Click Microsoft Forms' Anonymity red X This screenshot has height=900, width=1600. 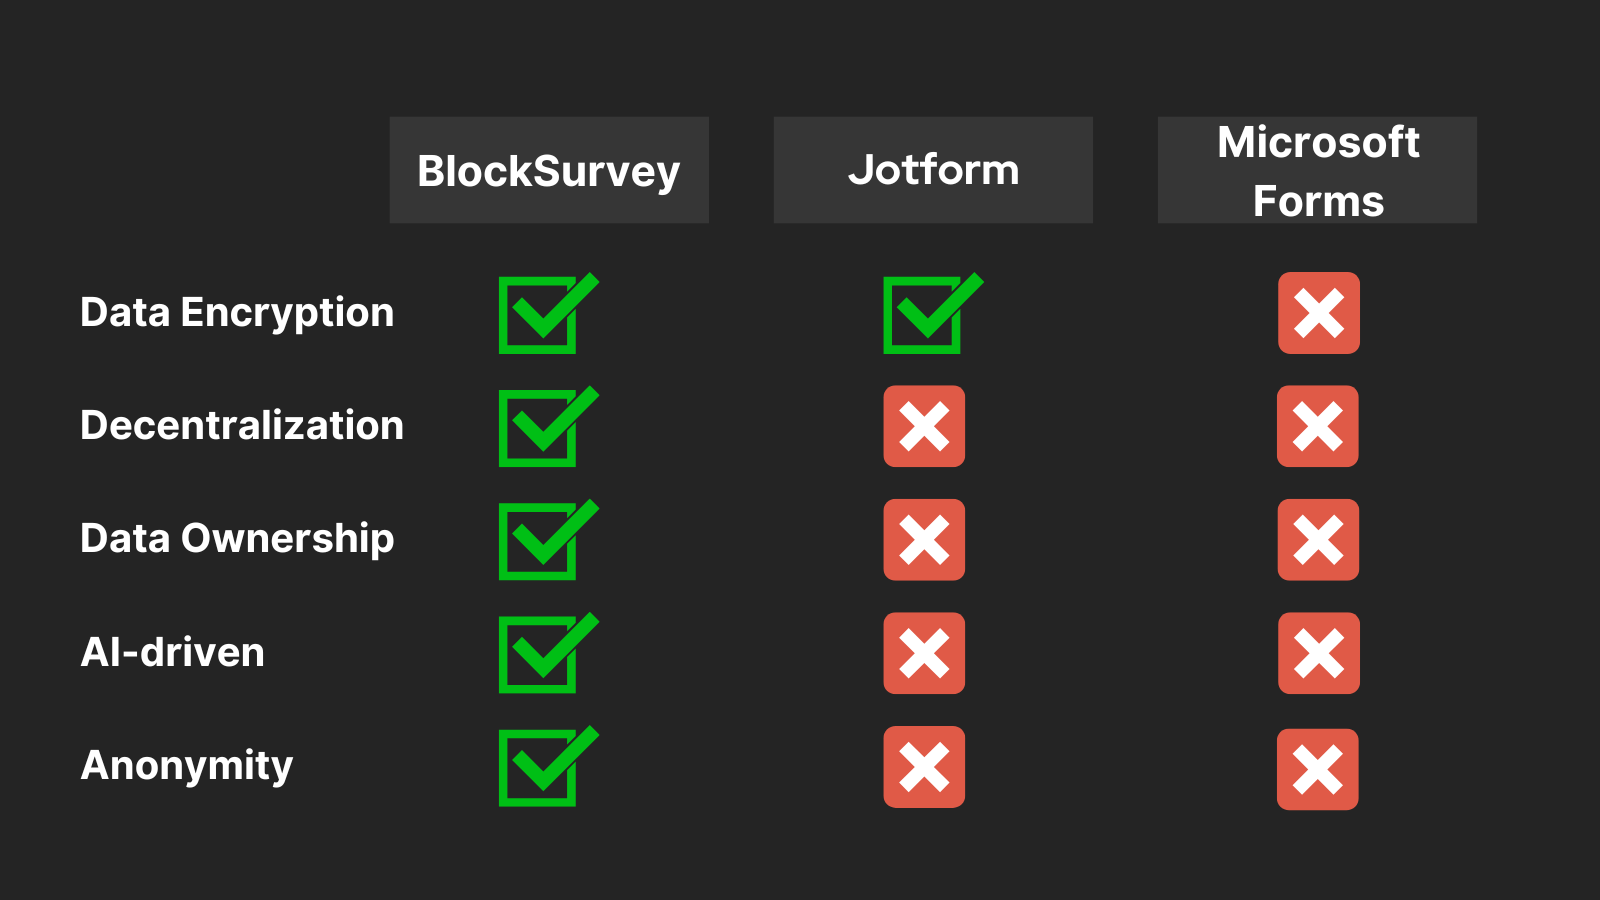pyautogui.click(x=1318, y=769)
